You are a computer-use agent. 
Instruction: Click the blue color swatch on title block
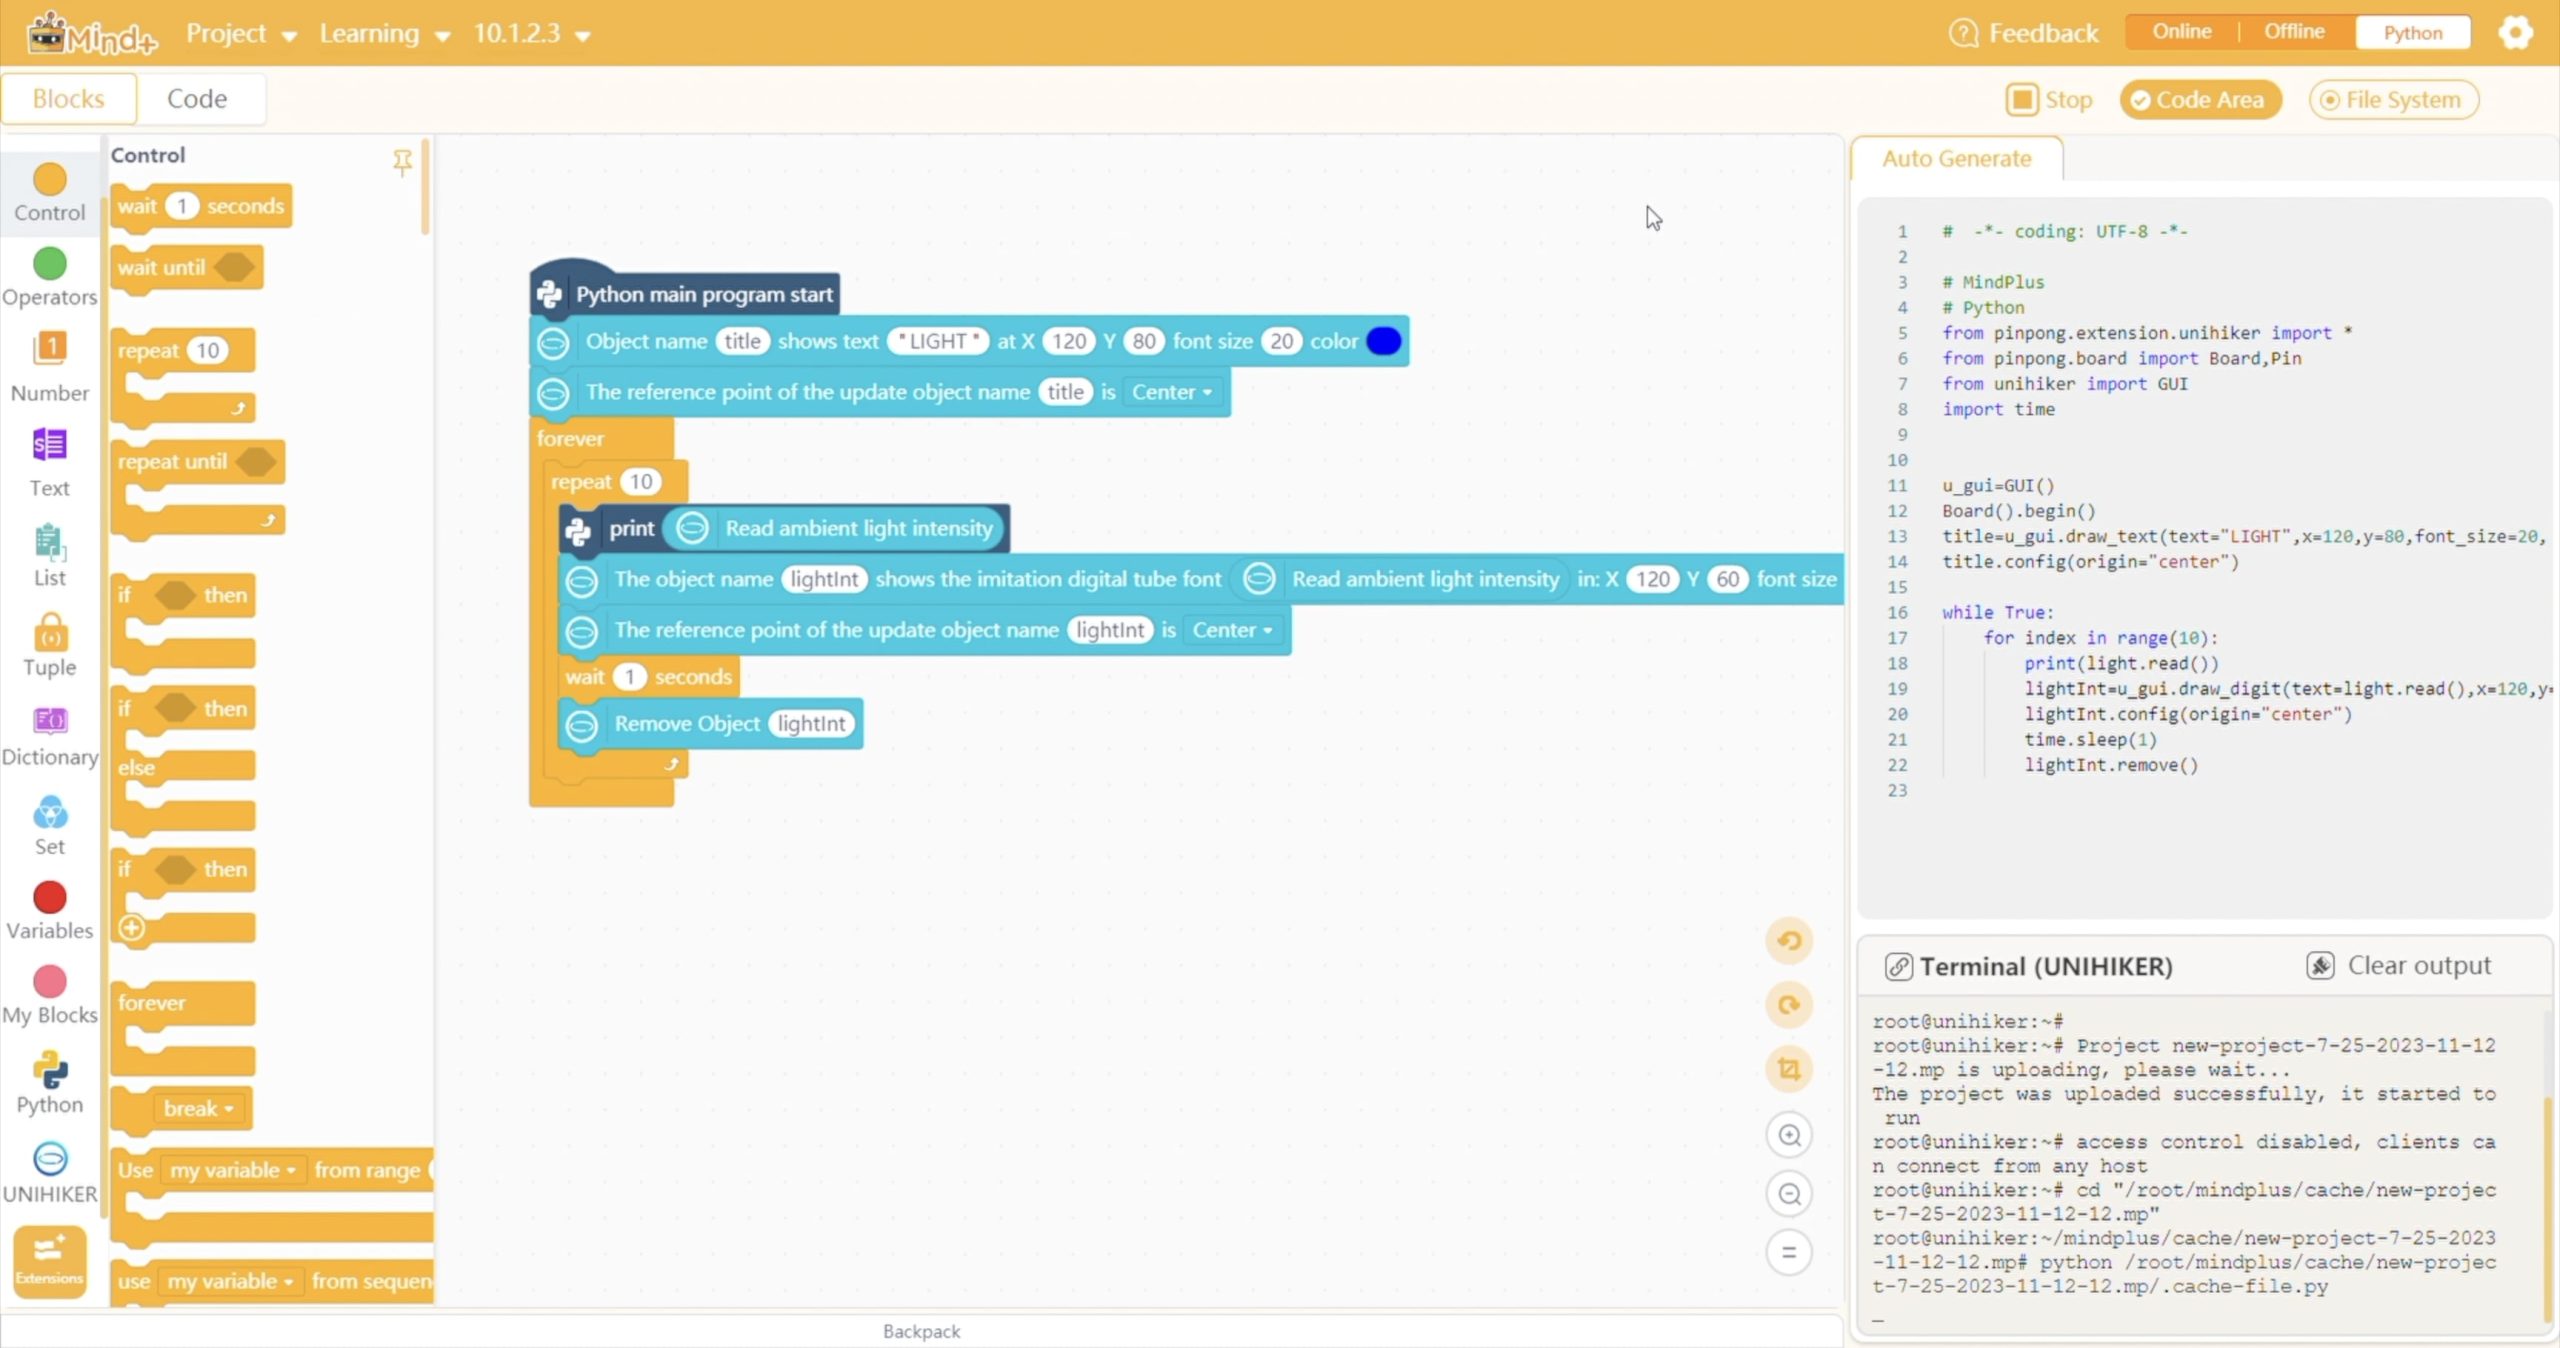1383,341
